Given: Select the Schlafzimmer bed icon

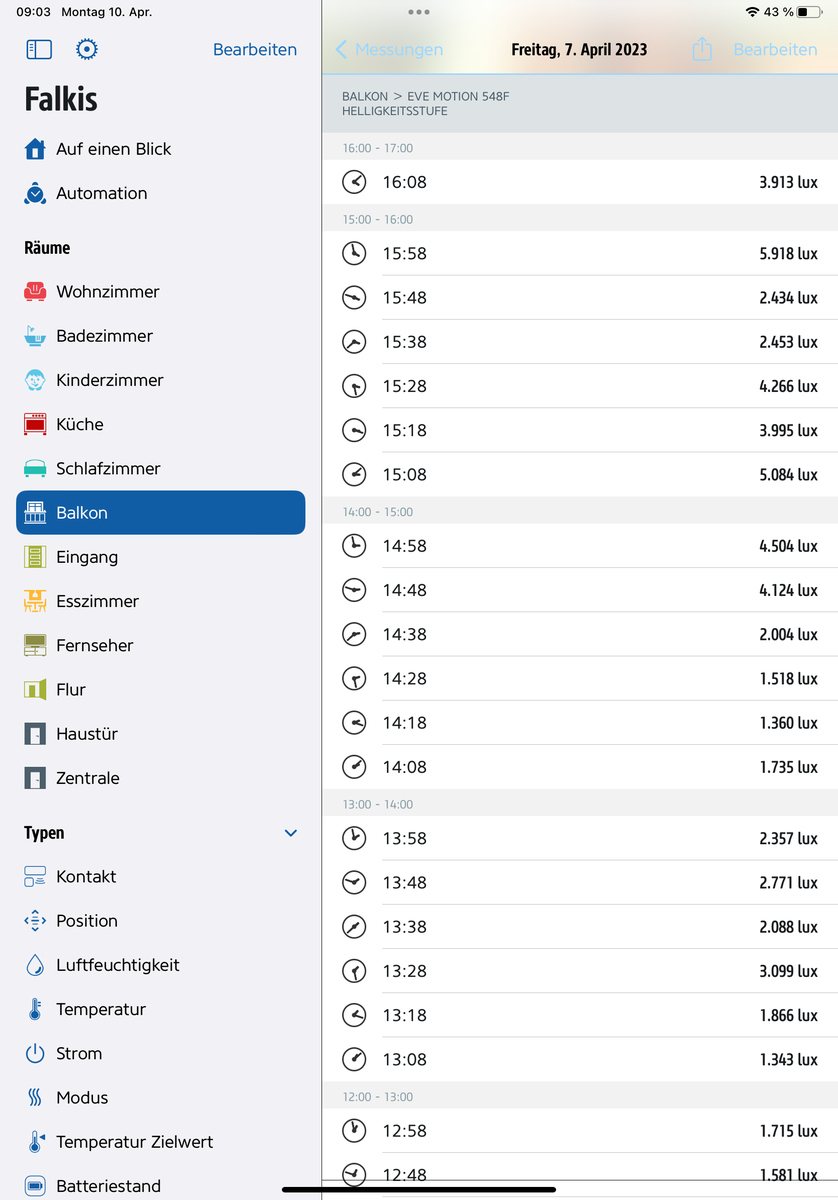Looking at the screenshot, I should 35,468.
